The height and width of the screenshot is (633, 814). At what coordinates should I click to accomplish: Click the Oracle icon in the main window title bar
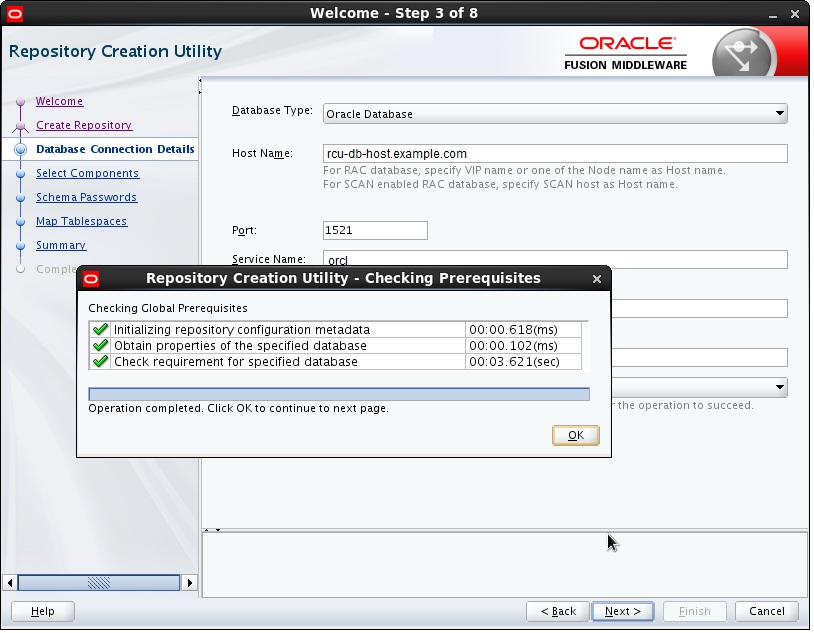pos(15,14)
